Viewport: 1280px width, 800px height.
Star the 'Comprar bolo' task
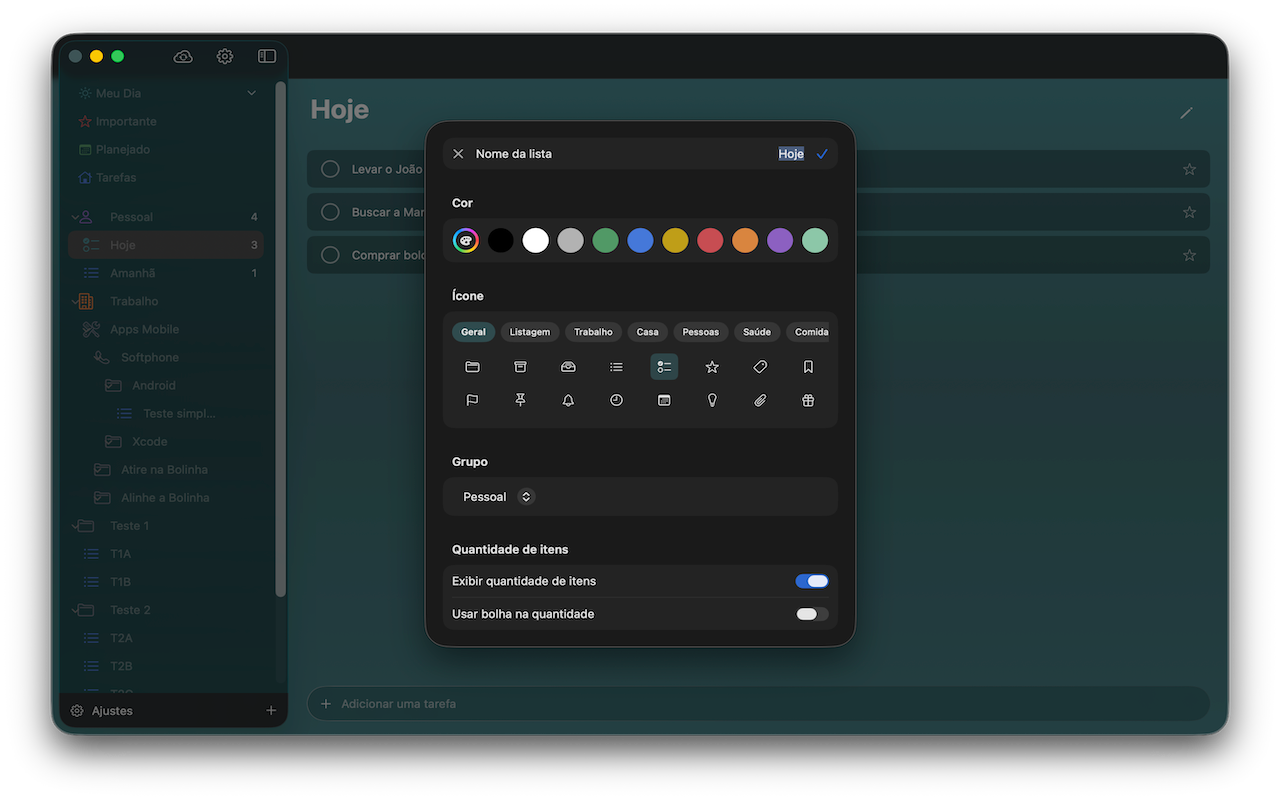pyautogui.click(x=1189, y=255)
